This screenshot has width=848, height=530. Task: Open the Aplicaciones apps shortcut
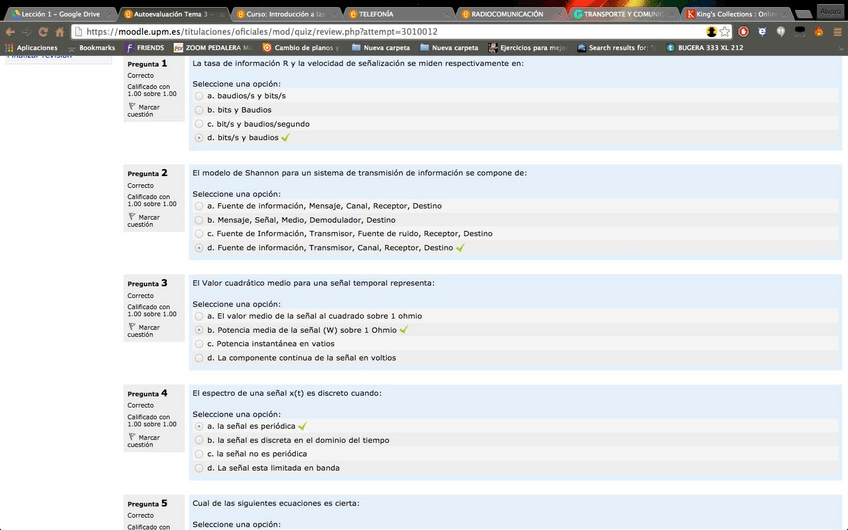click(x=30, y=47)
